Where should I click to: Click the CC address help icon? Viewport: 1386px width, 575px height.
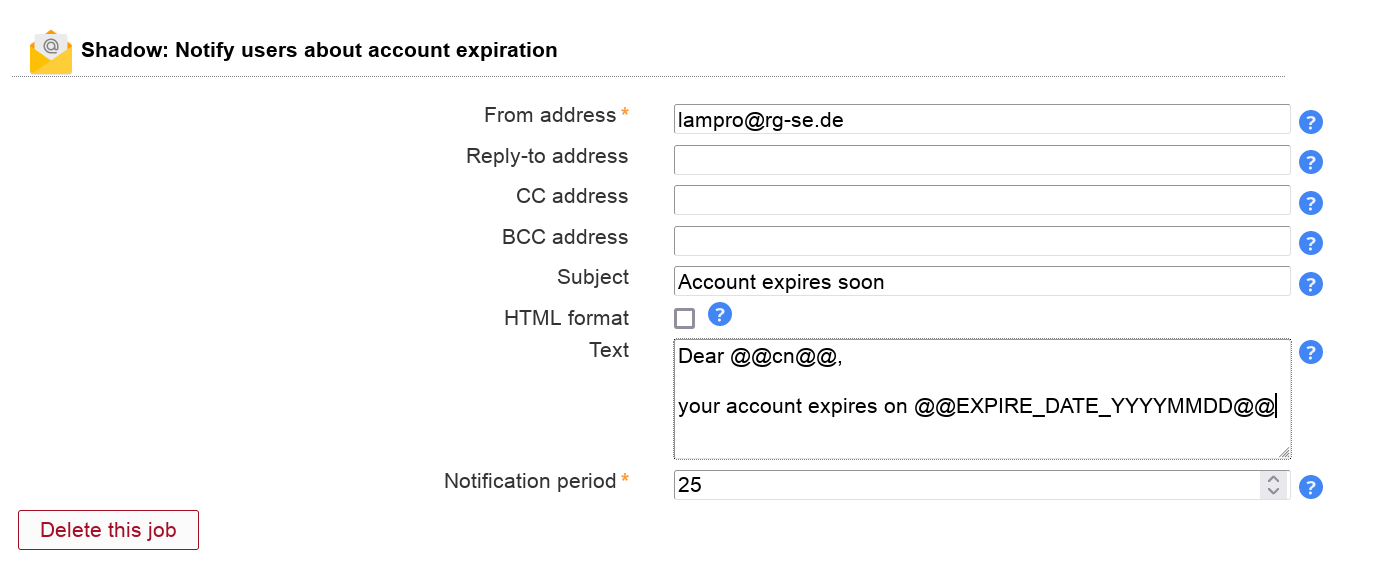pos(1310,203)
